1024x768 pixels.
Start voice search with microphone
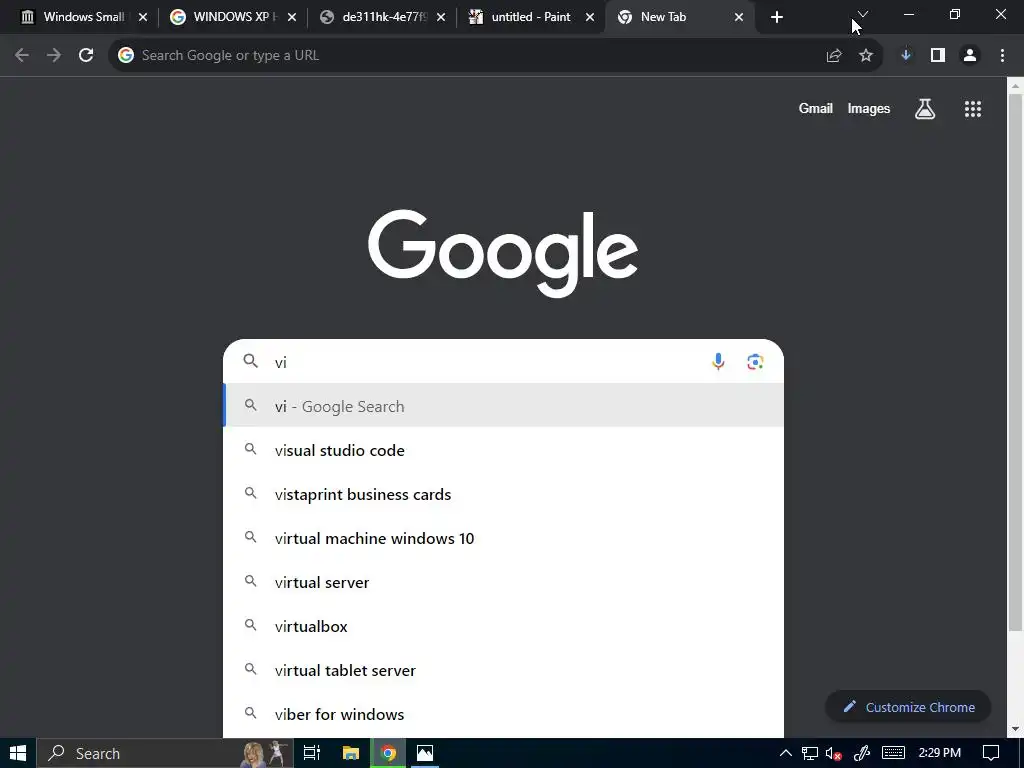[718, 361]
